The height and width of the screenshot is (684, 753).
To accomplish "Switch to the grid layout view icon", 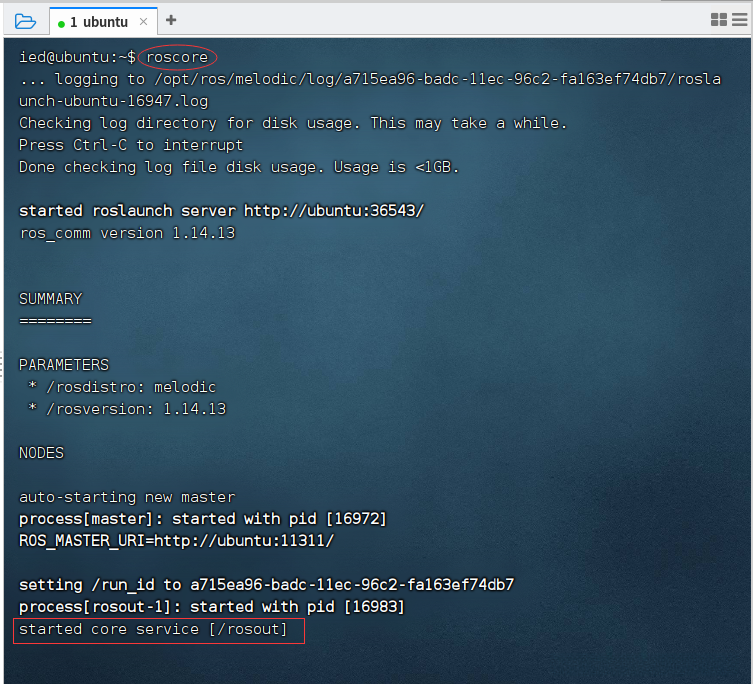I will pos(718,20).
